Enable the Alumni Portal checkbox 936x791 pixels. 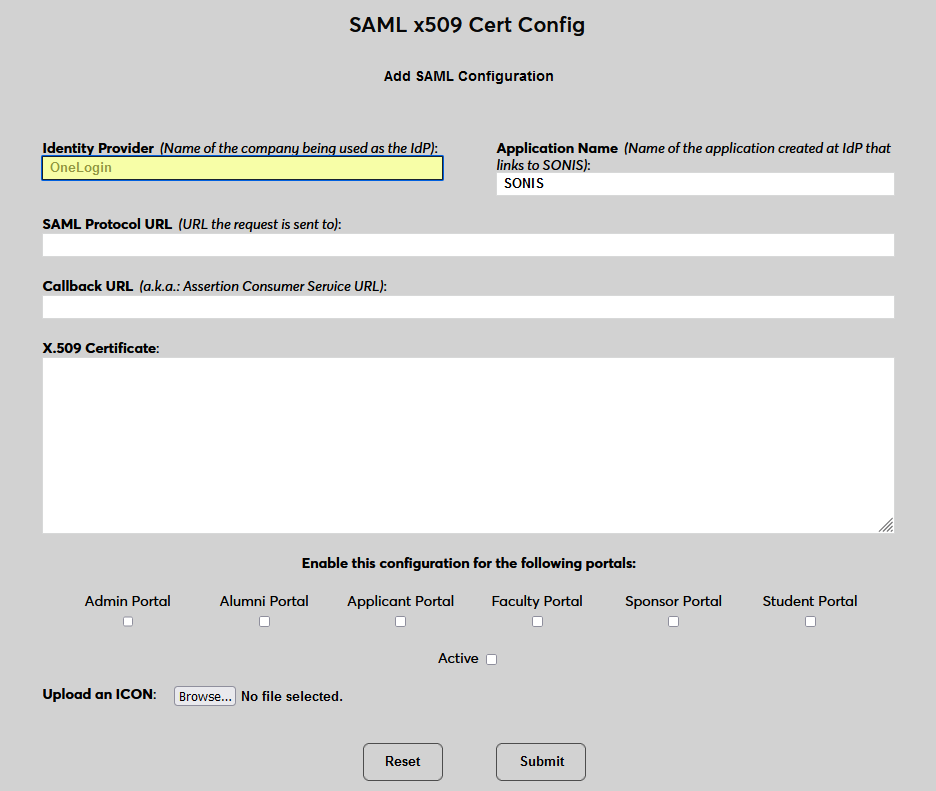[x=264, y=621]
